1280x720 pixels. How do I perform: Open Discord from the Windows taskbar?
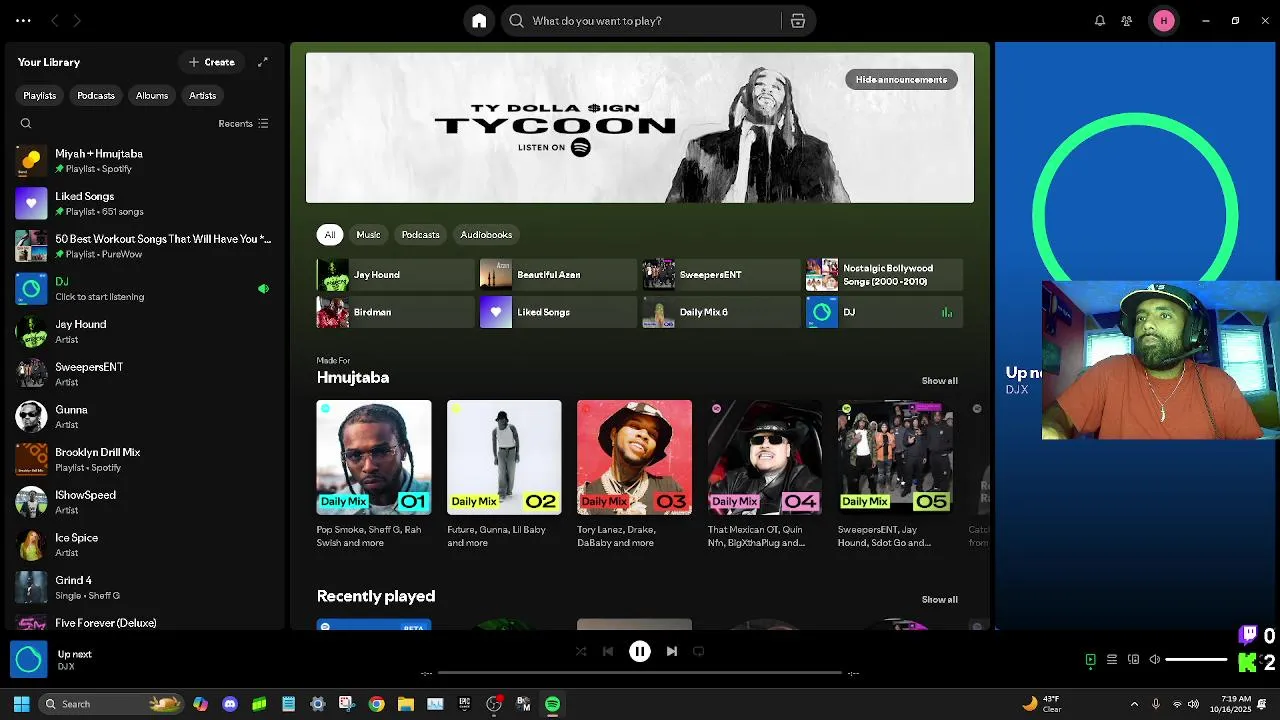click(230, 704)
